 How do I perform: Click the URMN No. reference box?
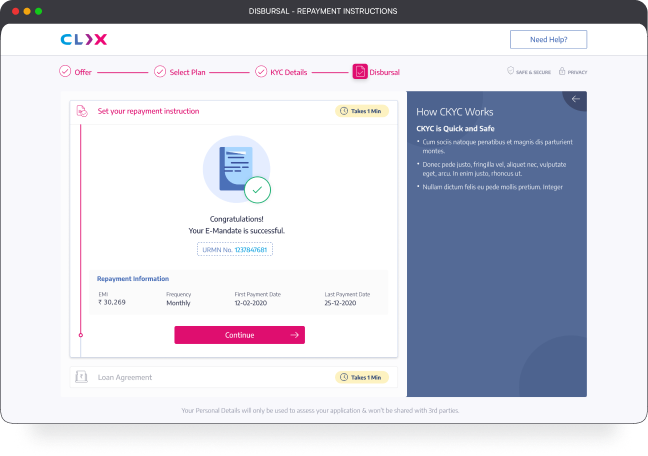pyautogui.click(x=235, y=249)
